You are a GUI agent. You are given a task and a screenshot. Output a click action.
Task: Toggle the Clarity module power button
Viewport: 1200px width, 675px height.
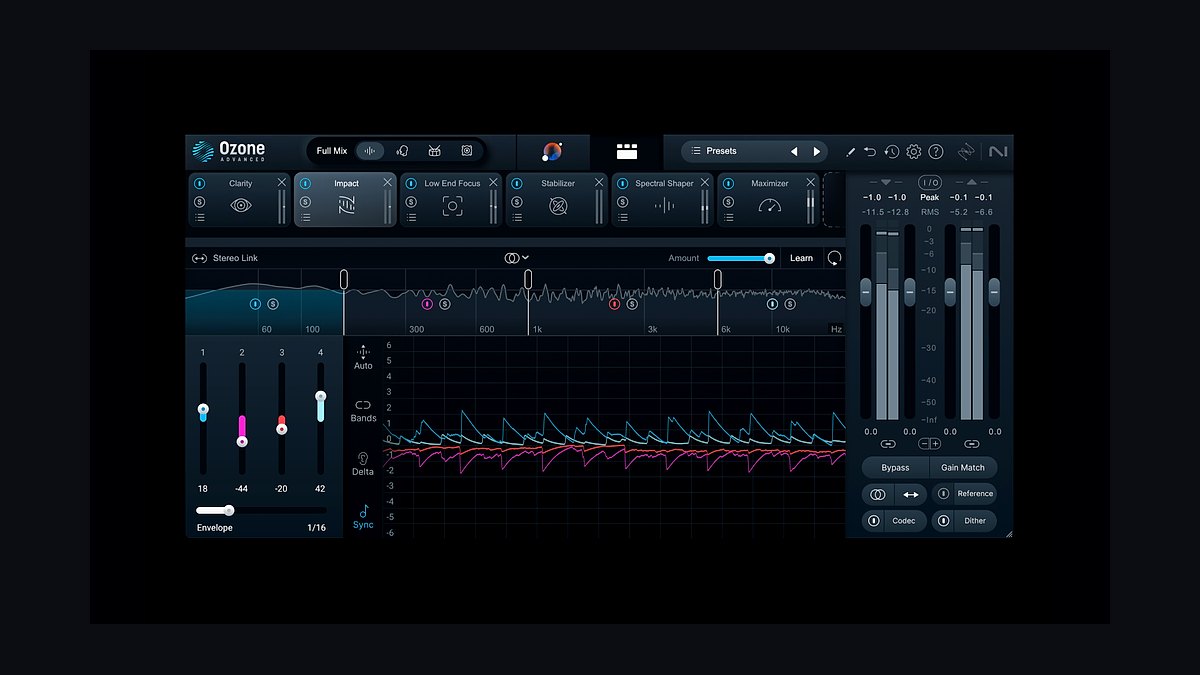tap(199, 184)
